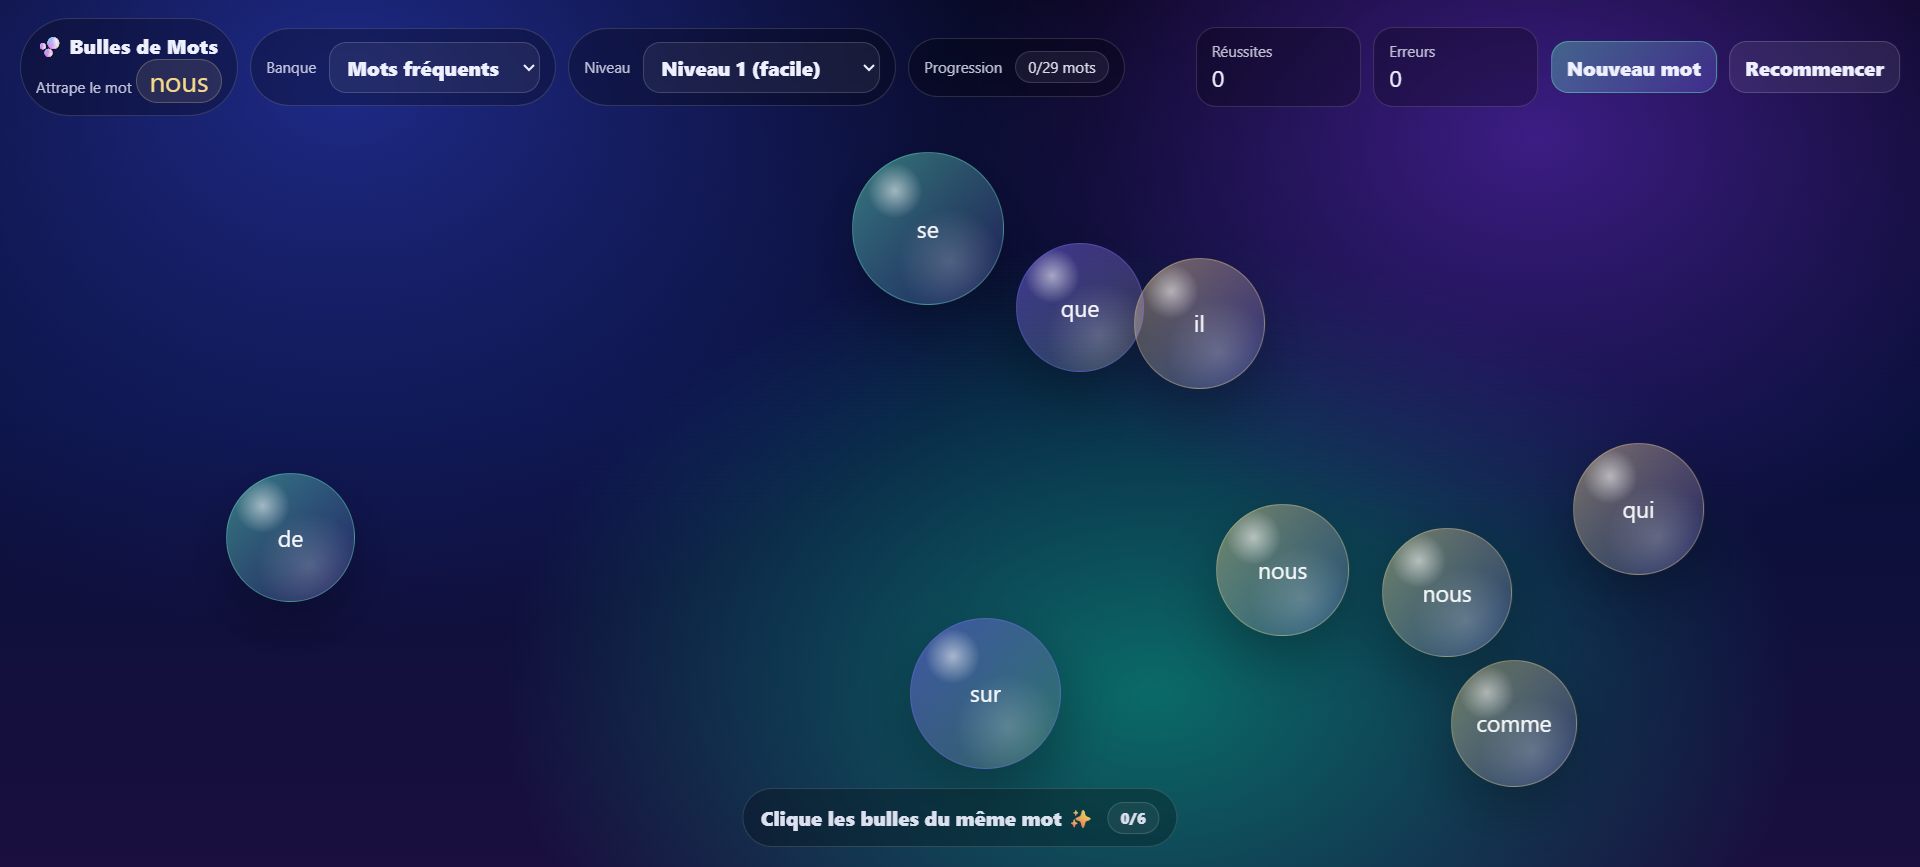The height and width of the screenshot is (867, 1920).
Task: Click the "comme" bubble
Action: pos(1513,724)
